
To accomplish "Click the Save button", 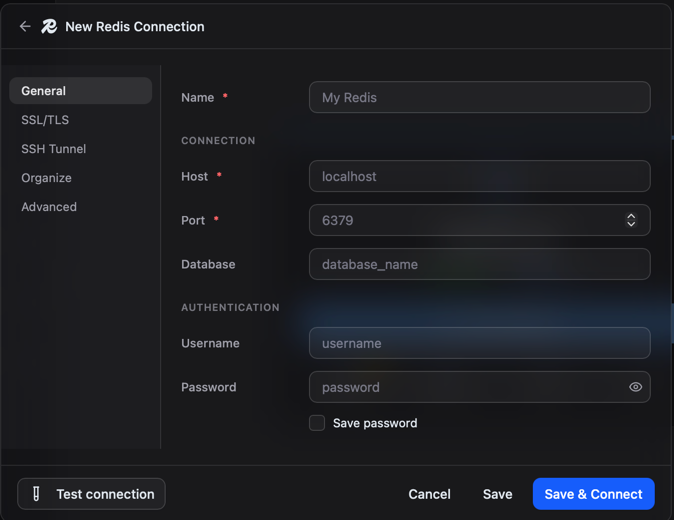I will pos(497,494).
